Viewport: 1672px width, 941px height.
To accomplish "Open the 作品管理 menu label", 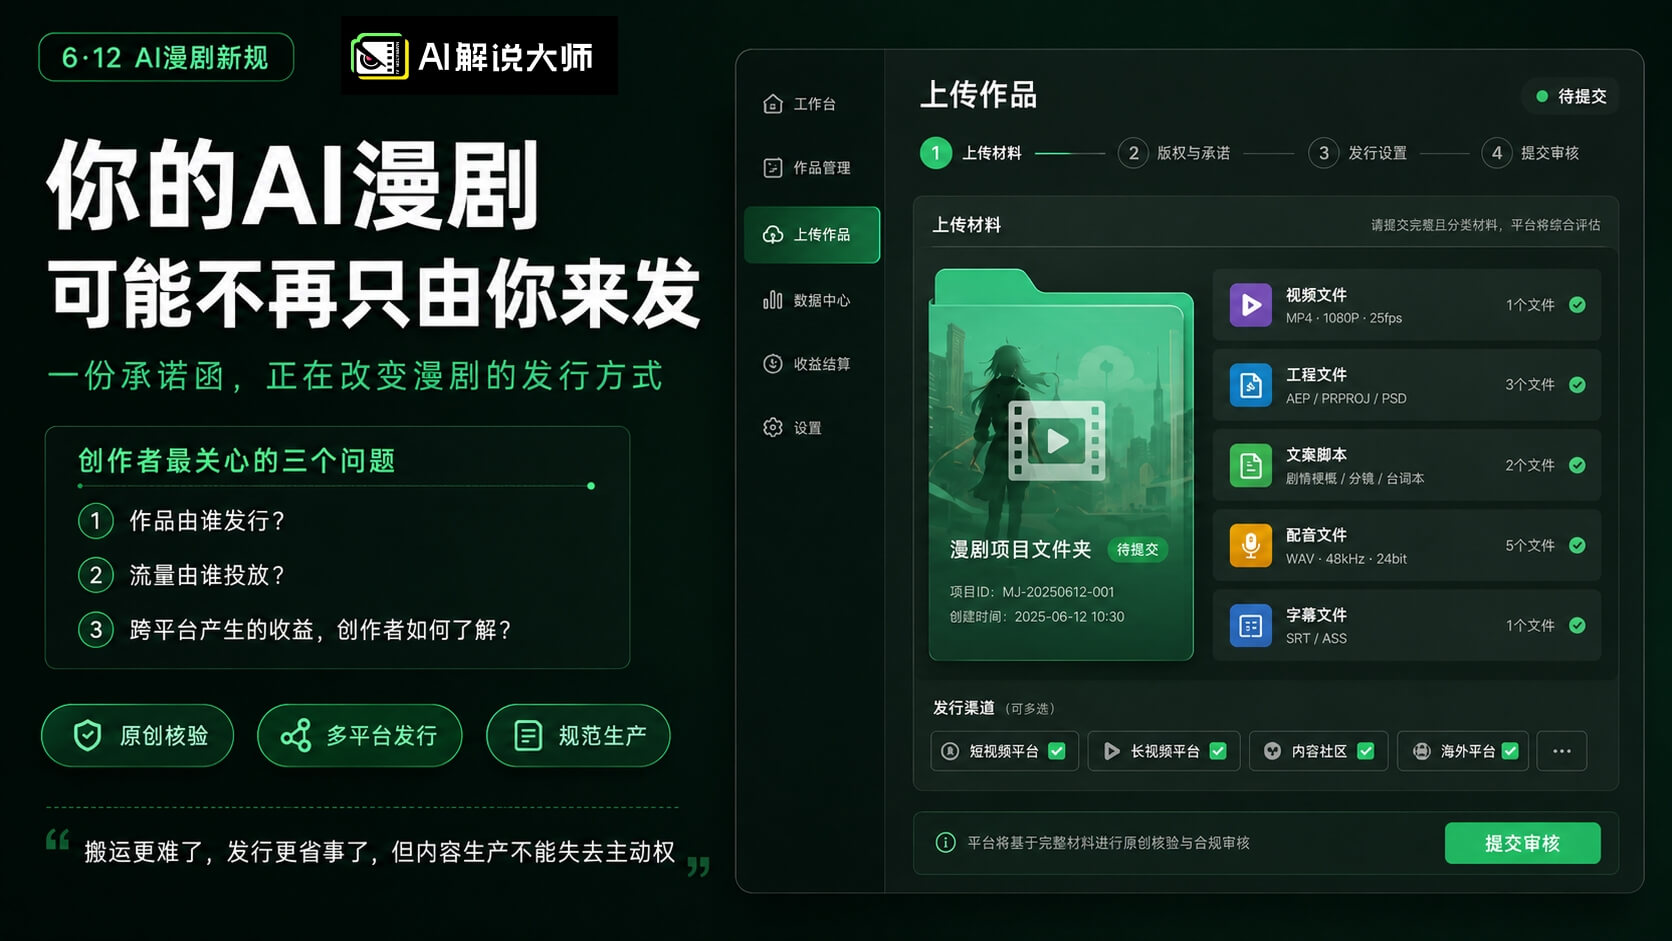I will click(822, 168).
